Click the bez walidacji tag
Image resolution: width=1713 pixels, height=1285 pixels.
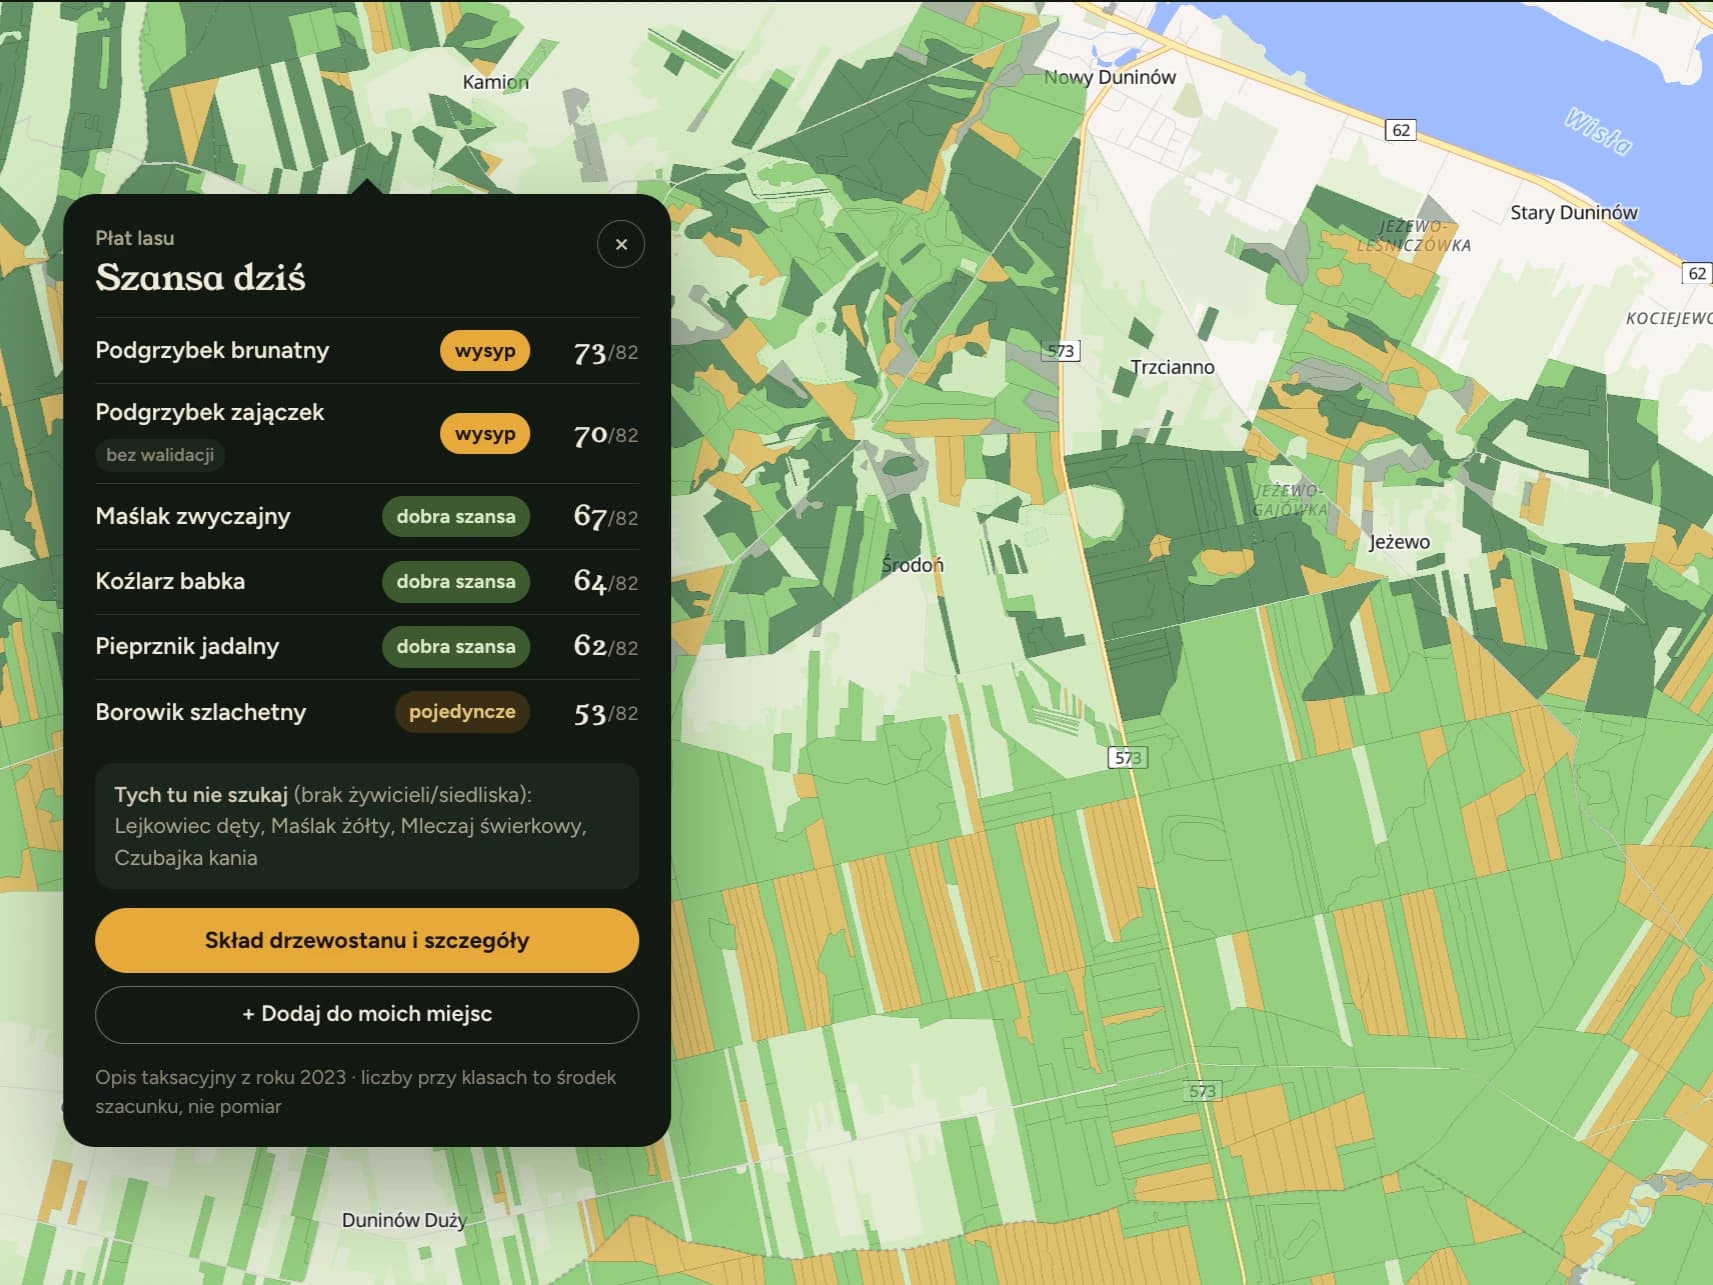[160, 455]
